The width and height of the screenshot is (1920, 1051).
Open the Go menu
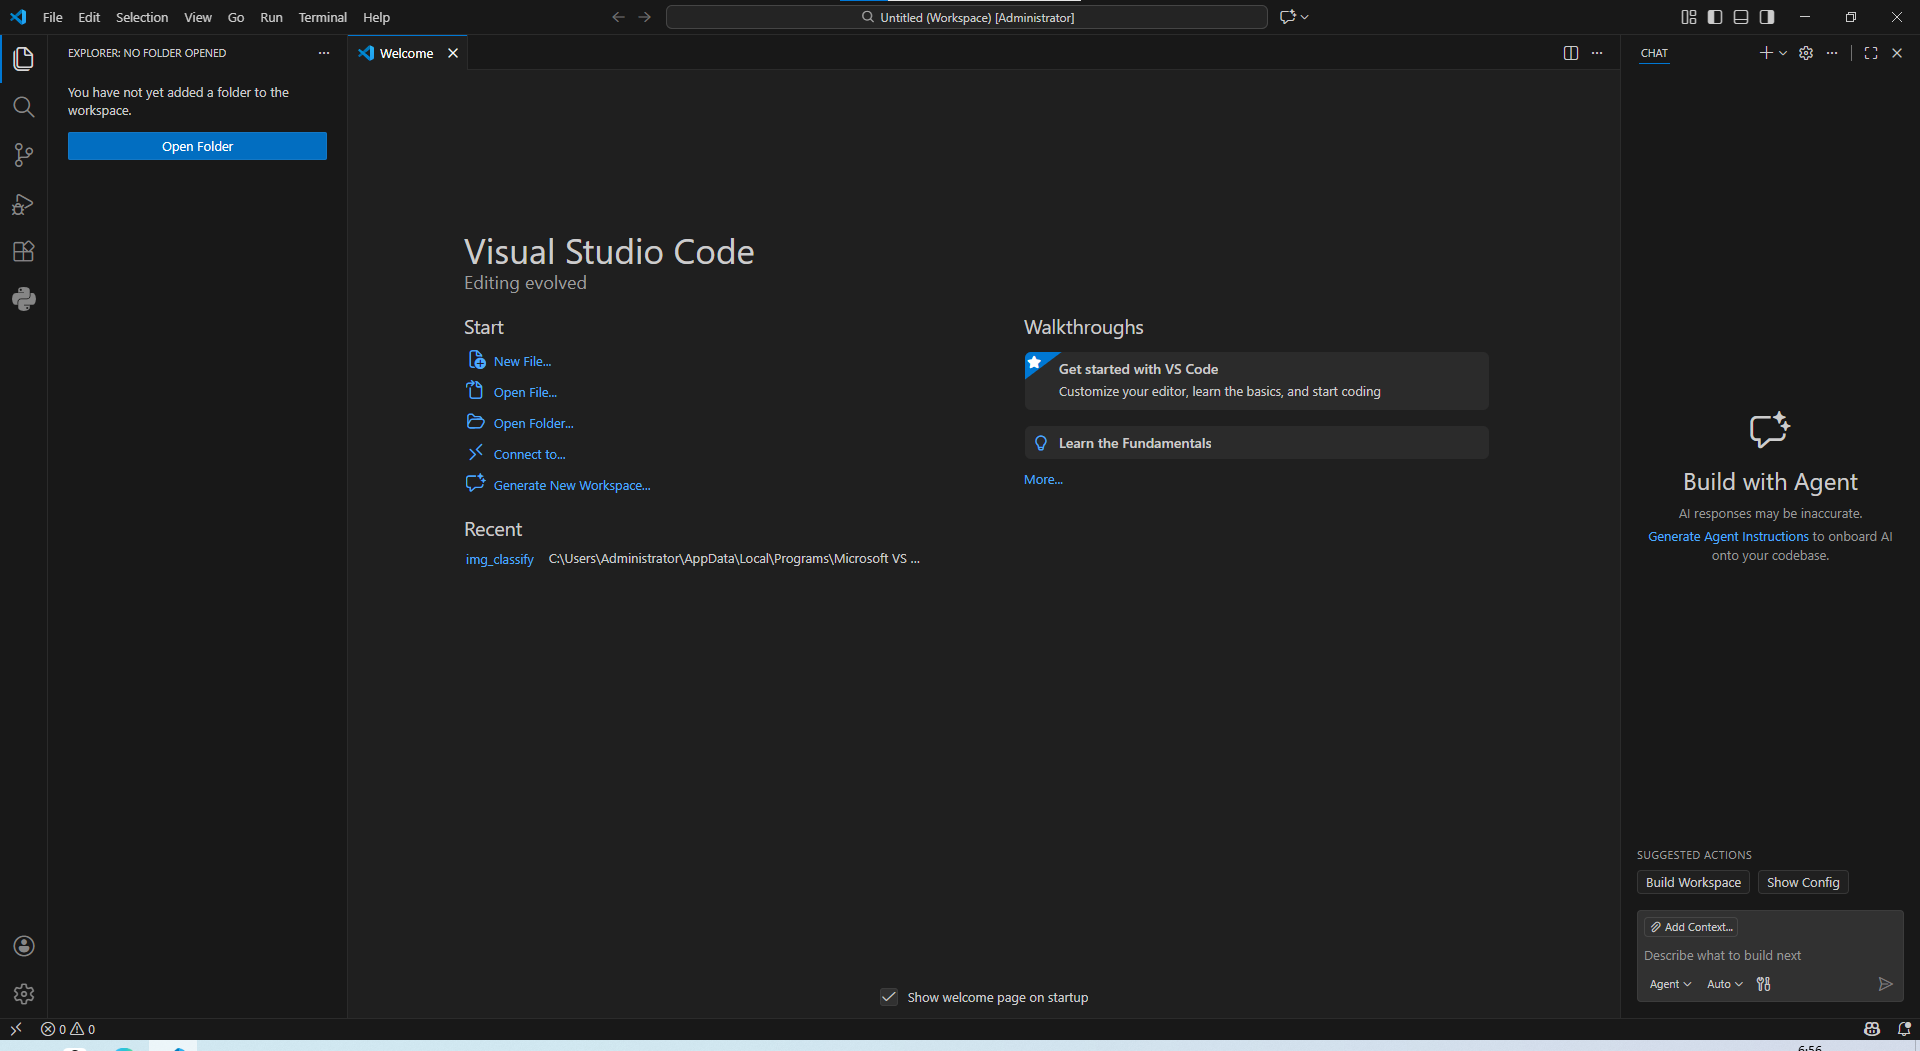coord(236,17)
